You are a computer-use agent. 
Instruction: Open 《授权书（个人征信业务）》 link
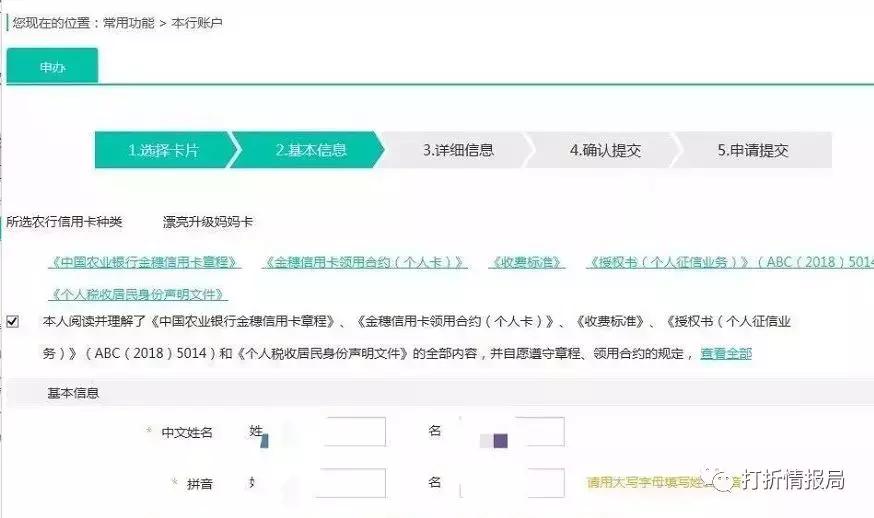click(730, 262)
